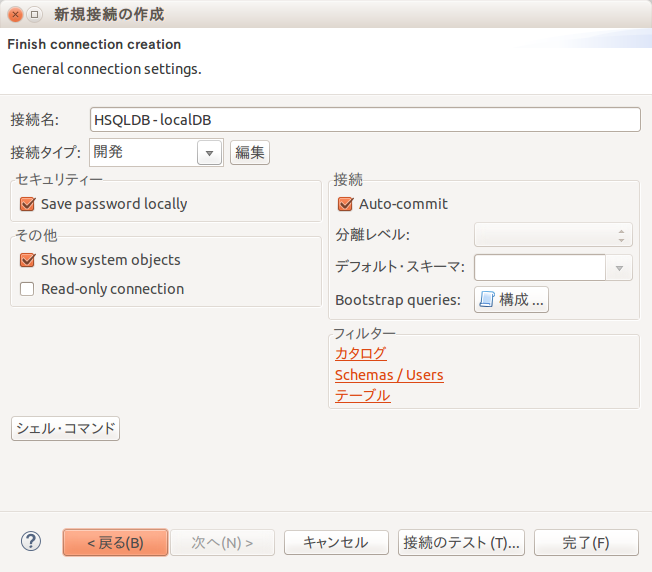Toggle Auto-commit checkbox
The image size is (652, 572).
click(x=346, y=204)
